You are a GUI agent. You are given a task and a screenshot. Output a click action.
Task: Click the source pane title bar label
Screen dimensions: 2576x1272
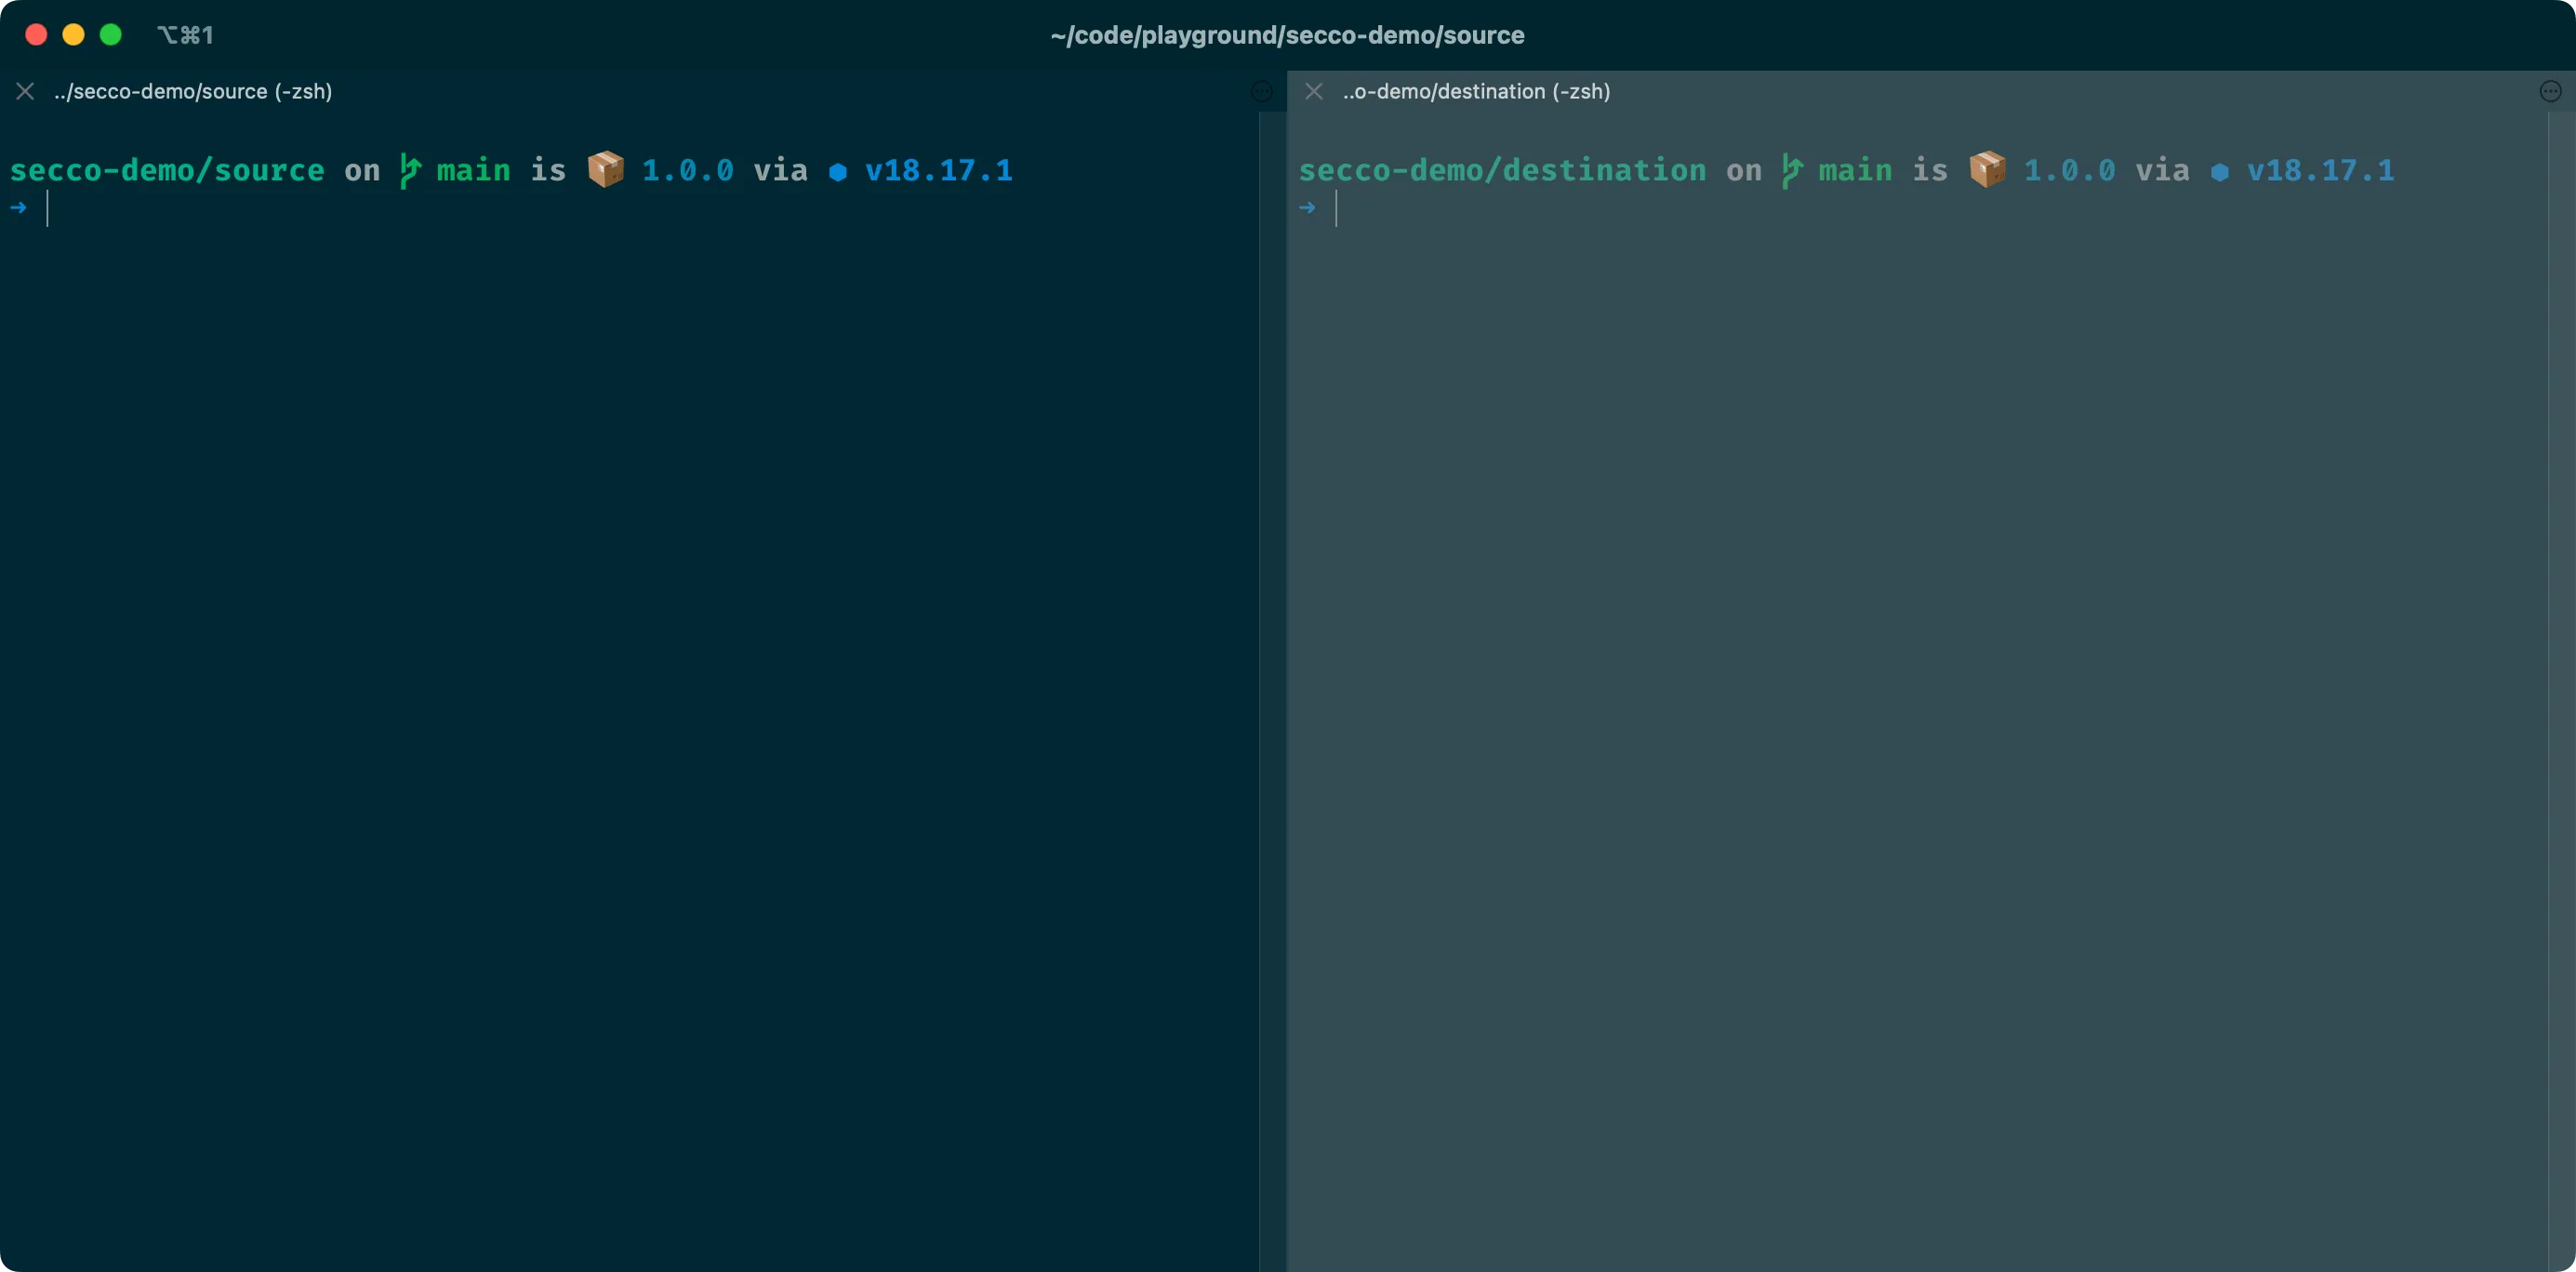coord(193,92)
